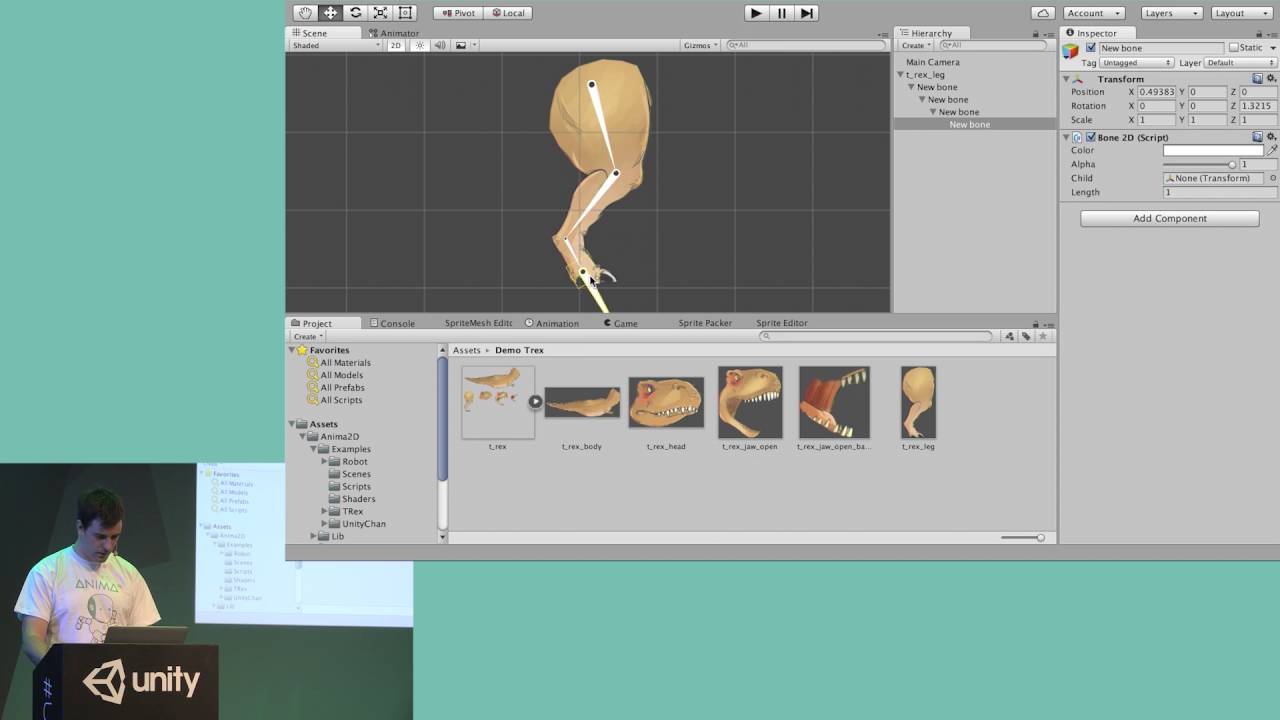Select the Move tool

click(330, 13)
